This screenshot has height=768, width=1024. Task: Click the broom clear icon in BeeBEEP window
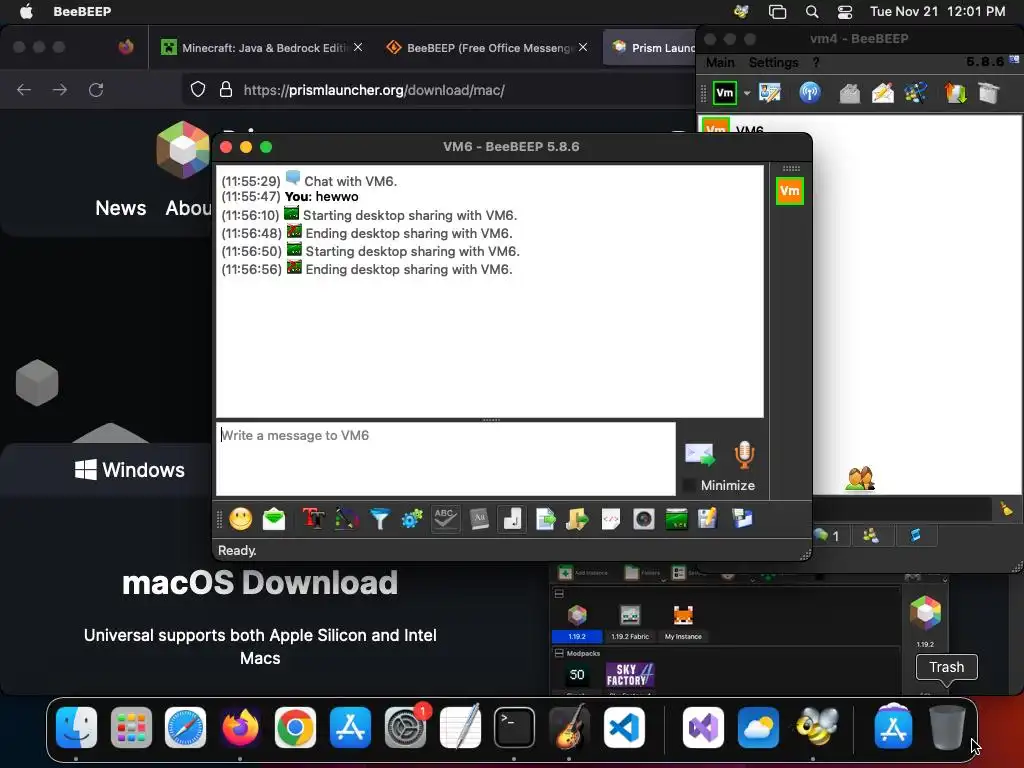[1006, 509]
